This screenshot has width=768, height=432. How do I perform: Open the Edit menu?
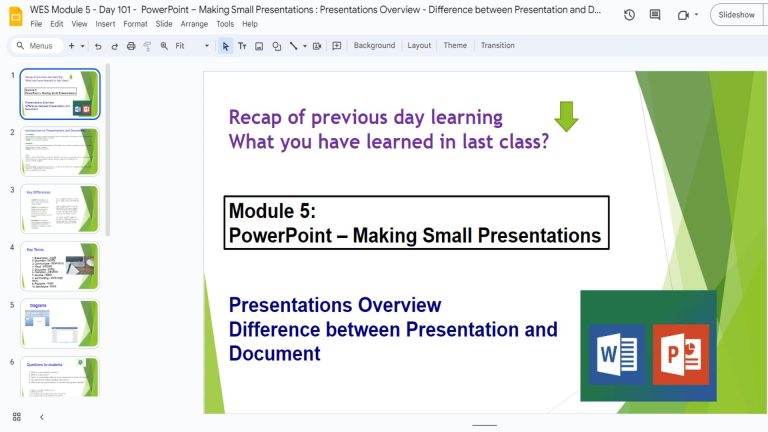point(57,24)
